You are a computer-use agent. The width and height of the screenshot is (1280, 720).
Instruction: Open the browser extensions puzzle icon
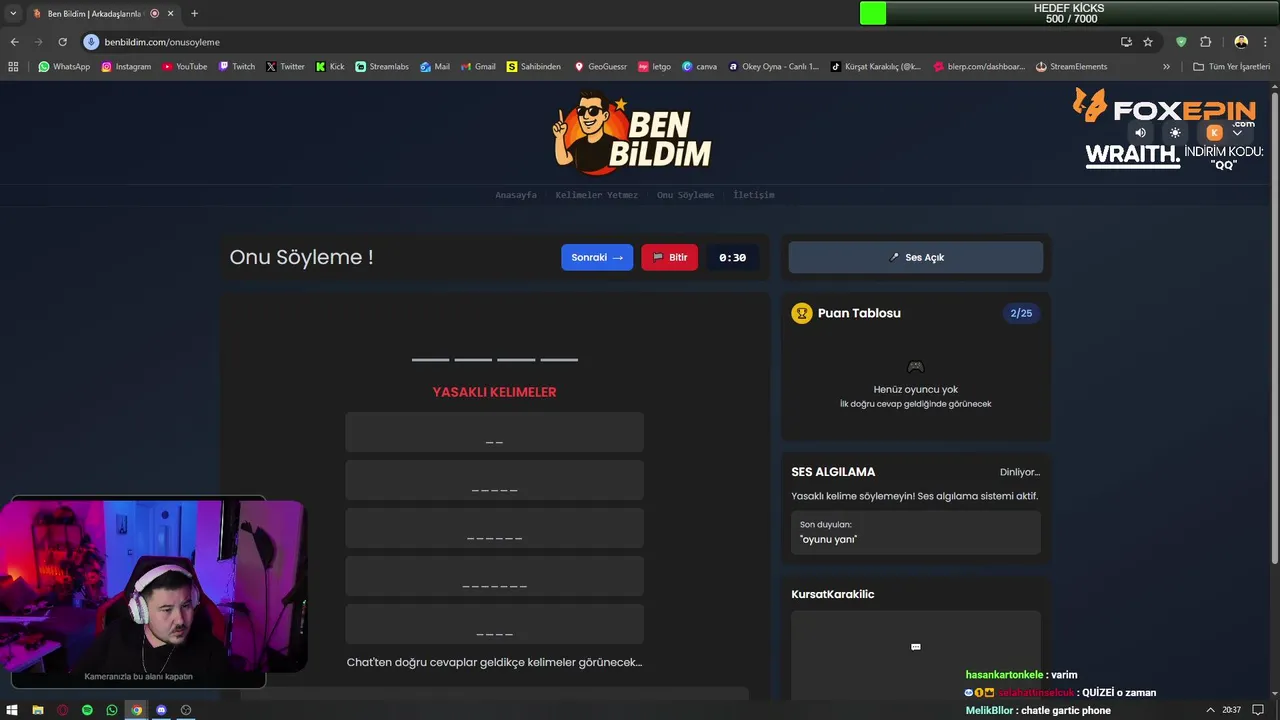1205,42
